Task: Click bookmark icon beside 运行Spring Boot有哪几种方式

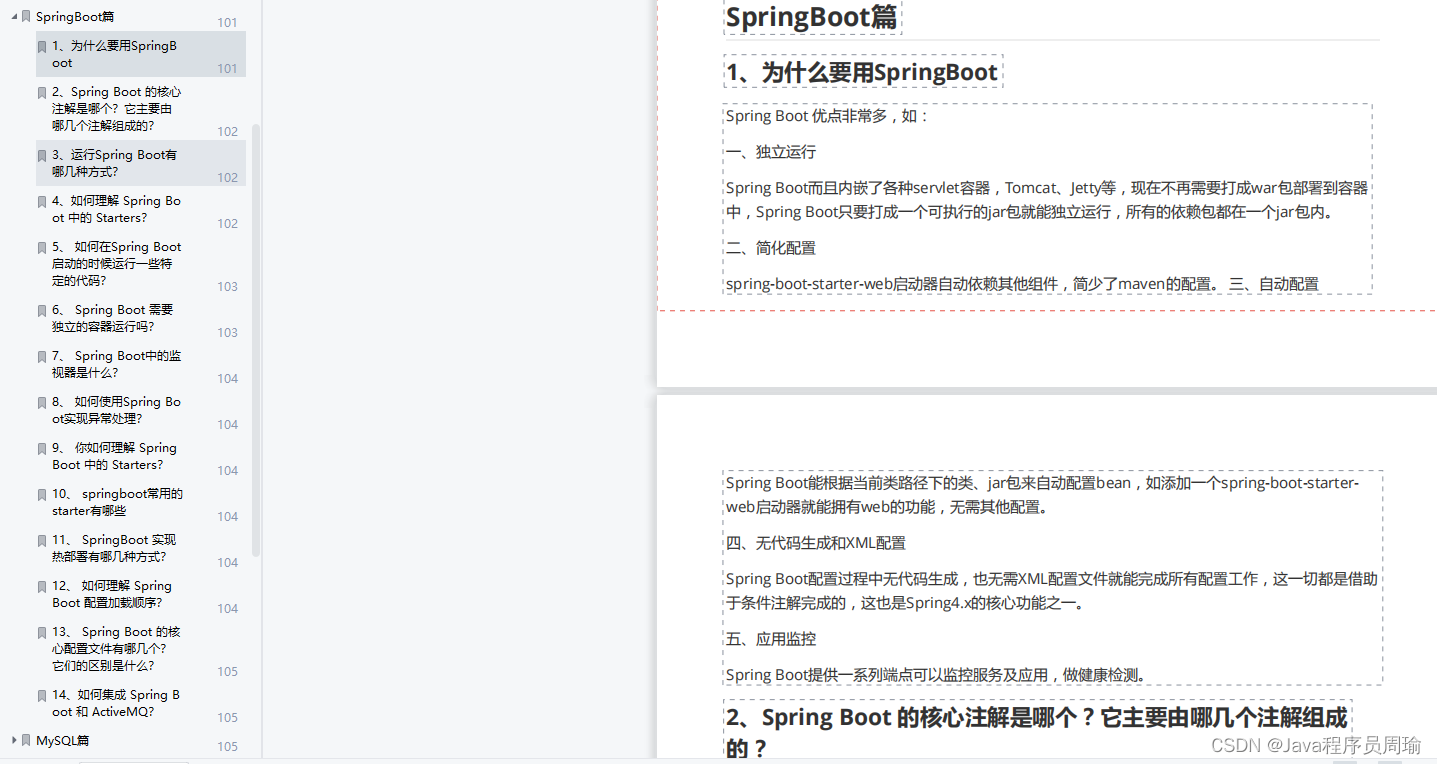Action: point(42,156)
